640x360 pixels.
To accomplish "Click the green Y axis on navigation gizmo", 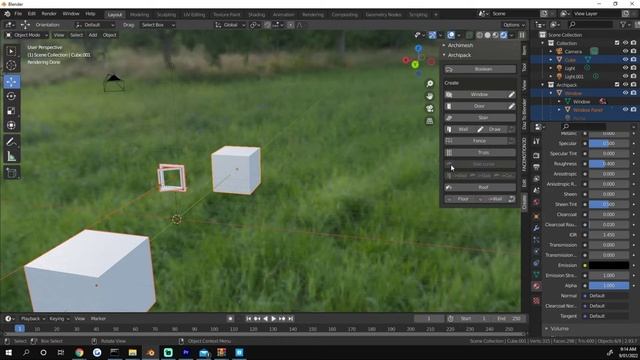I will pyautogui.click(x=415, y=64).
